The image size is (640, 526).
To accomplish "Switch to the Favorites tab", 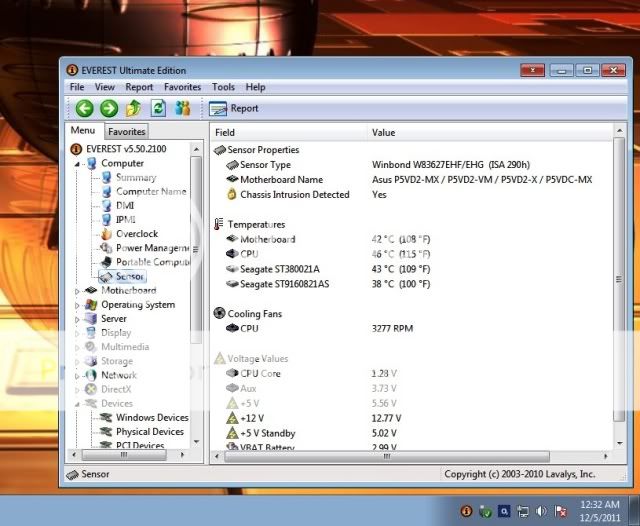I will click(x=127, y=131).
